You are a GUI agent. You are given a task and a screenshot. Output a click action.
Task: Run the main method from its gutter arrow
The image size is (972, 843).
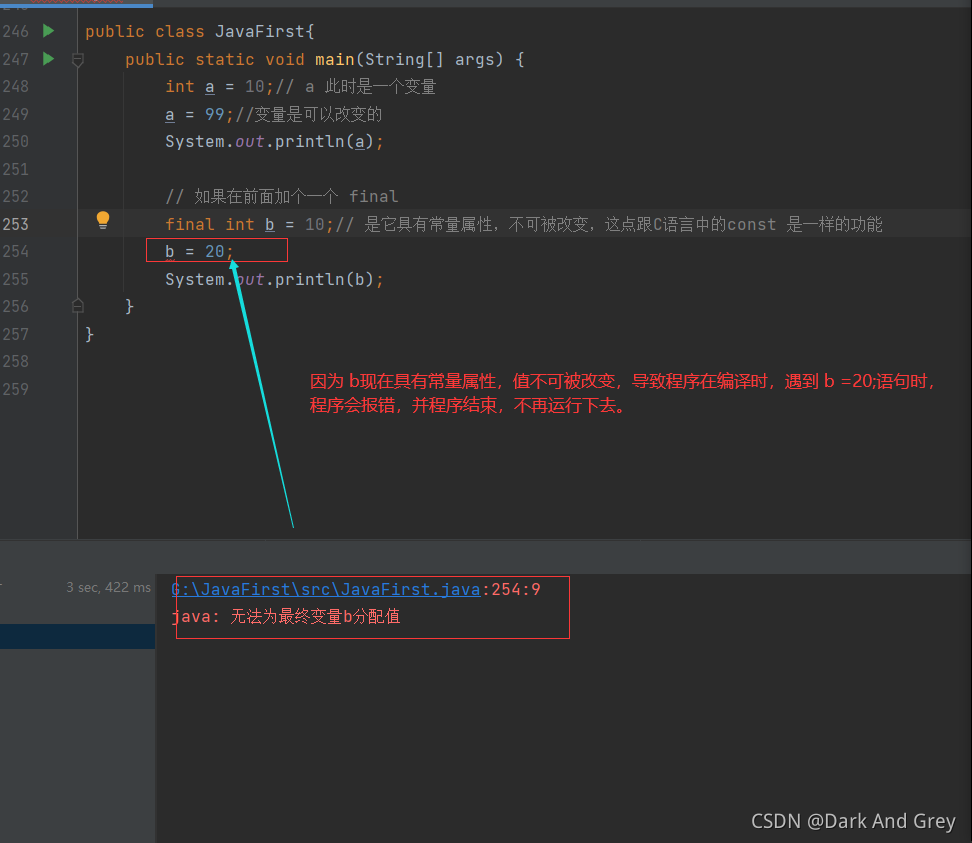48,59
